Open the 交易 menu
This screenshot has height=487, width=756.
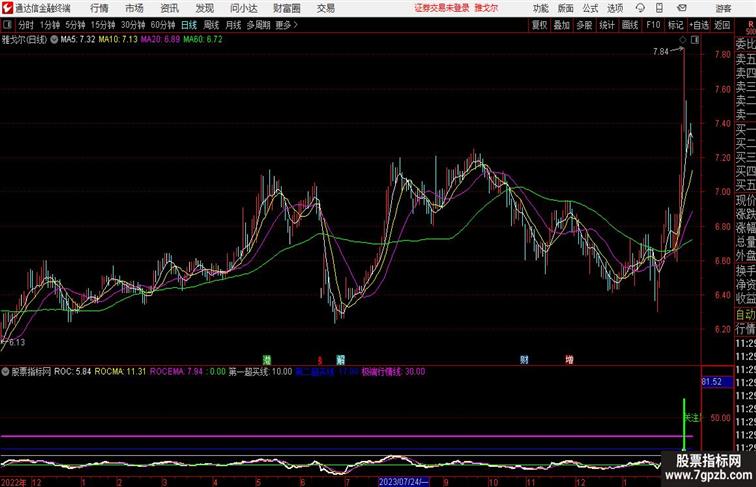(x=325, y=8)
